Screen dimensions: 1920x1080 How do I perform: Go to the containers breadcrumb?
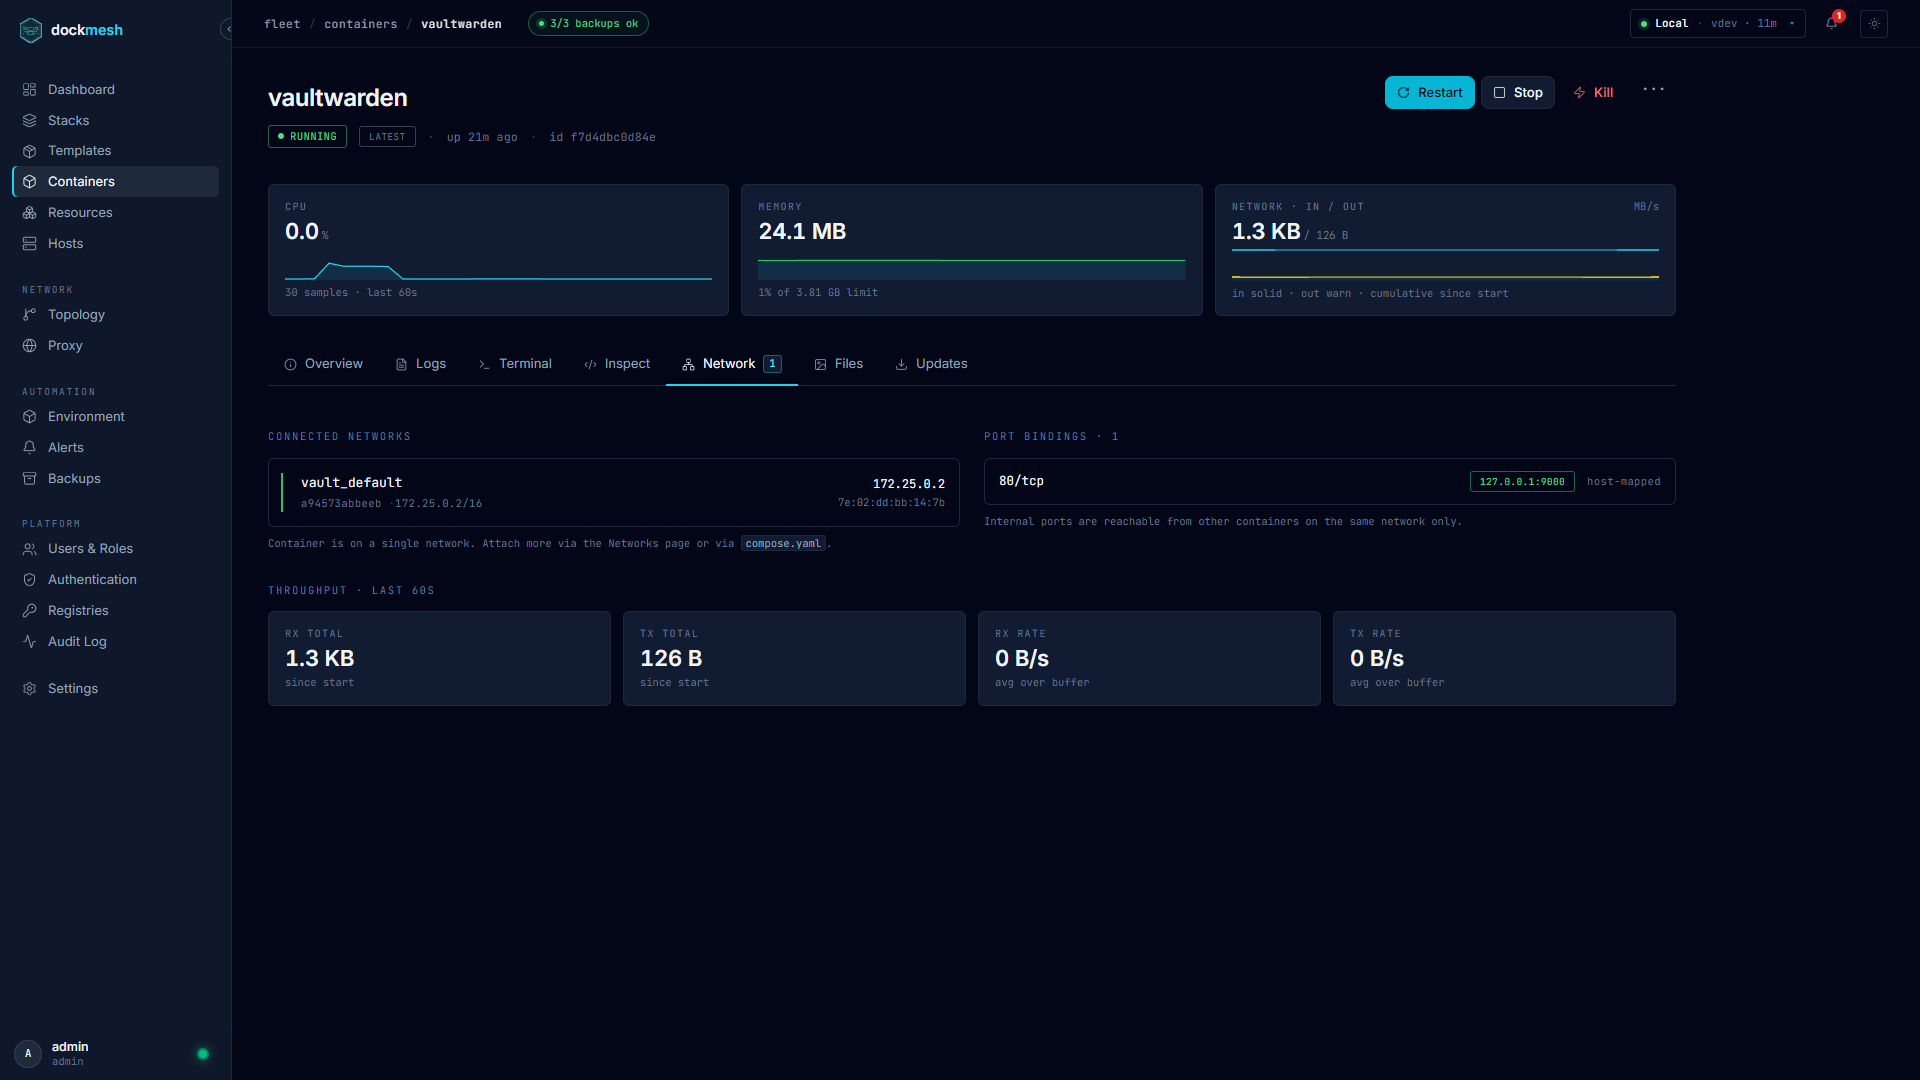(360, 24)
